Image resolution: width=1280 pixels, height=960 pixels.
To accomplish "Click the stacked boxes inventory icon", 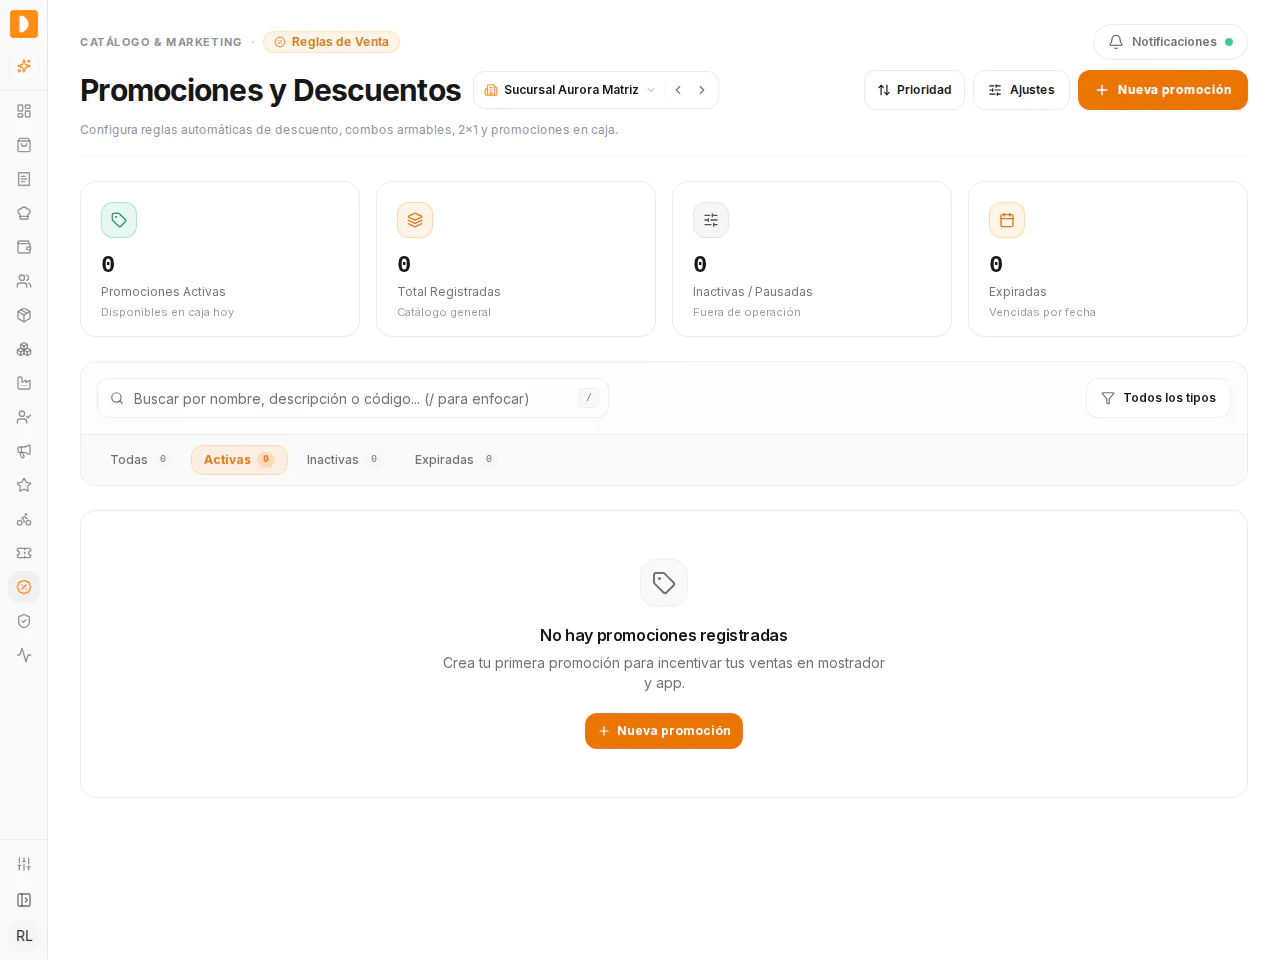I will tap(24, 349).
